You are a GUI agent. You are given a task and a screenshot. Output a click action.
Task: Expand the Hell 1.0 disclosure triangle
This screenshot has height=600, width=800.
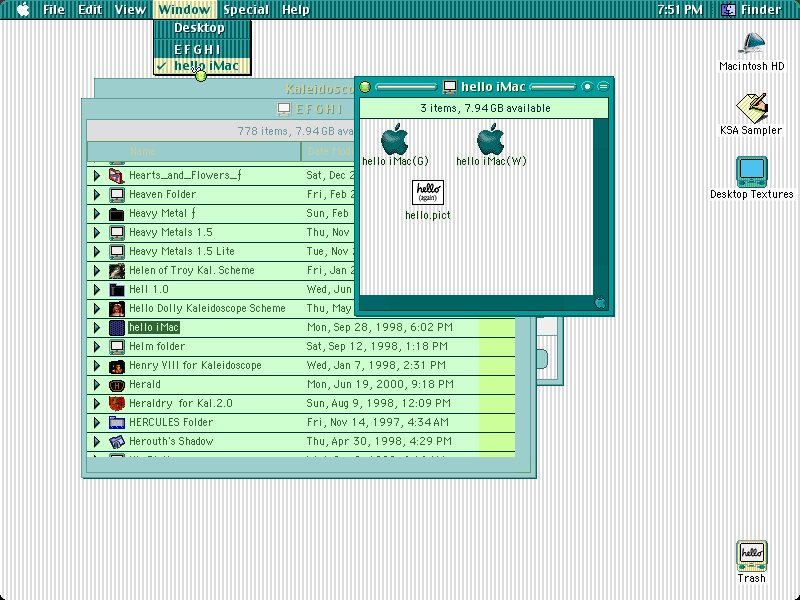[x=96, y=290]
